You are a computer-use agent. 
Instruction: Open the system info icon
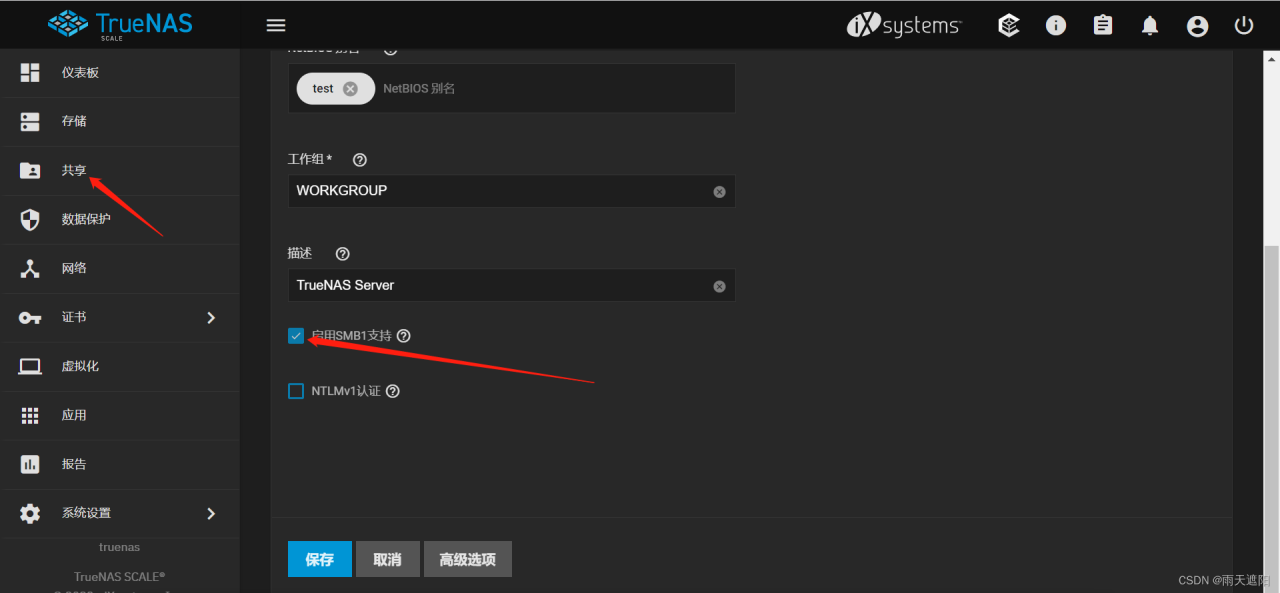pyautogui.click(x=1055, y=25)
